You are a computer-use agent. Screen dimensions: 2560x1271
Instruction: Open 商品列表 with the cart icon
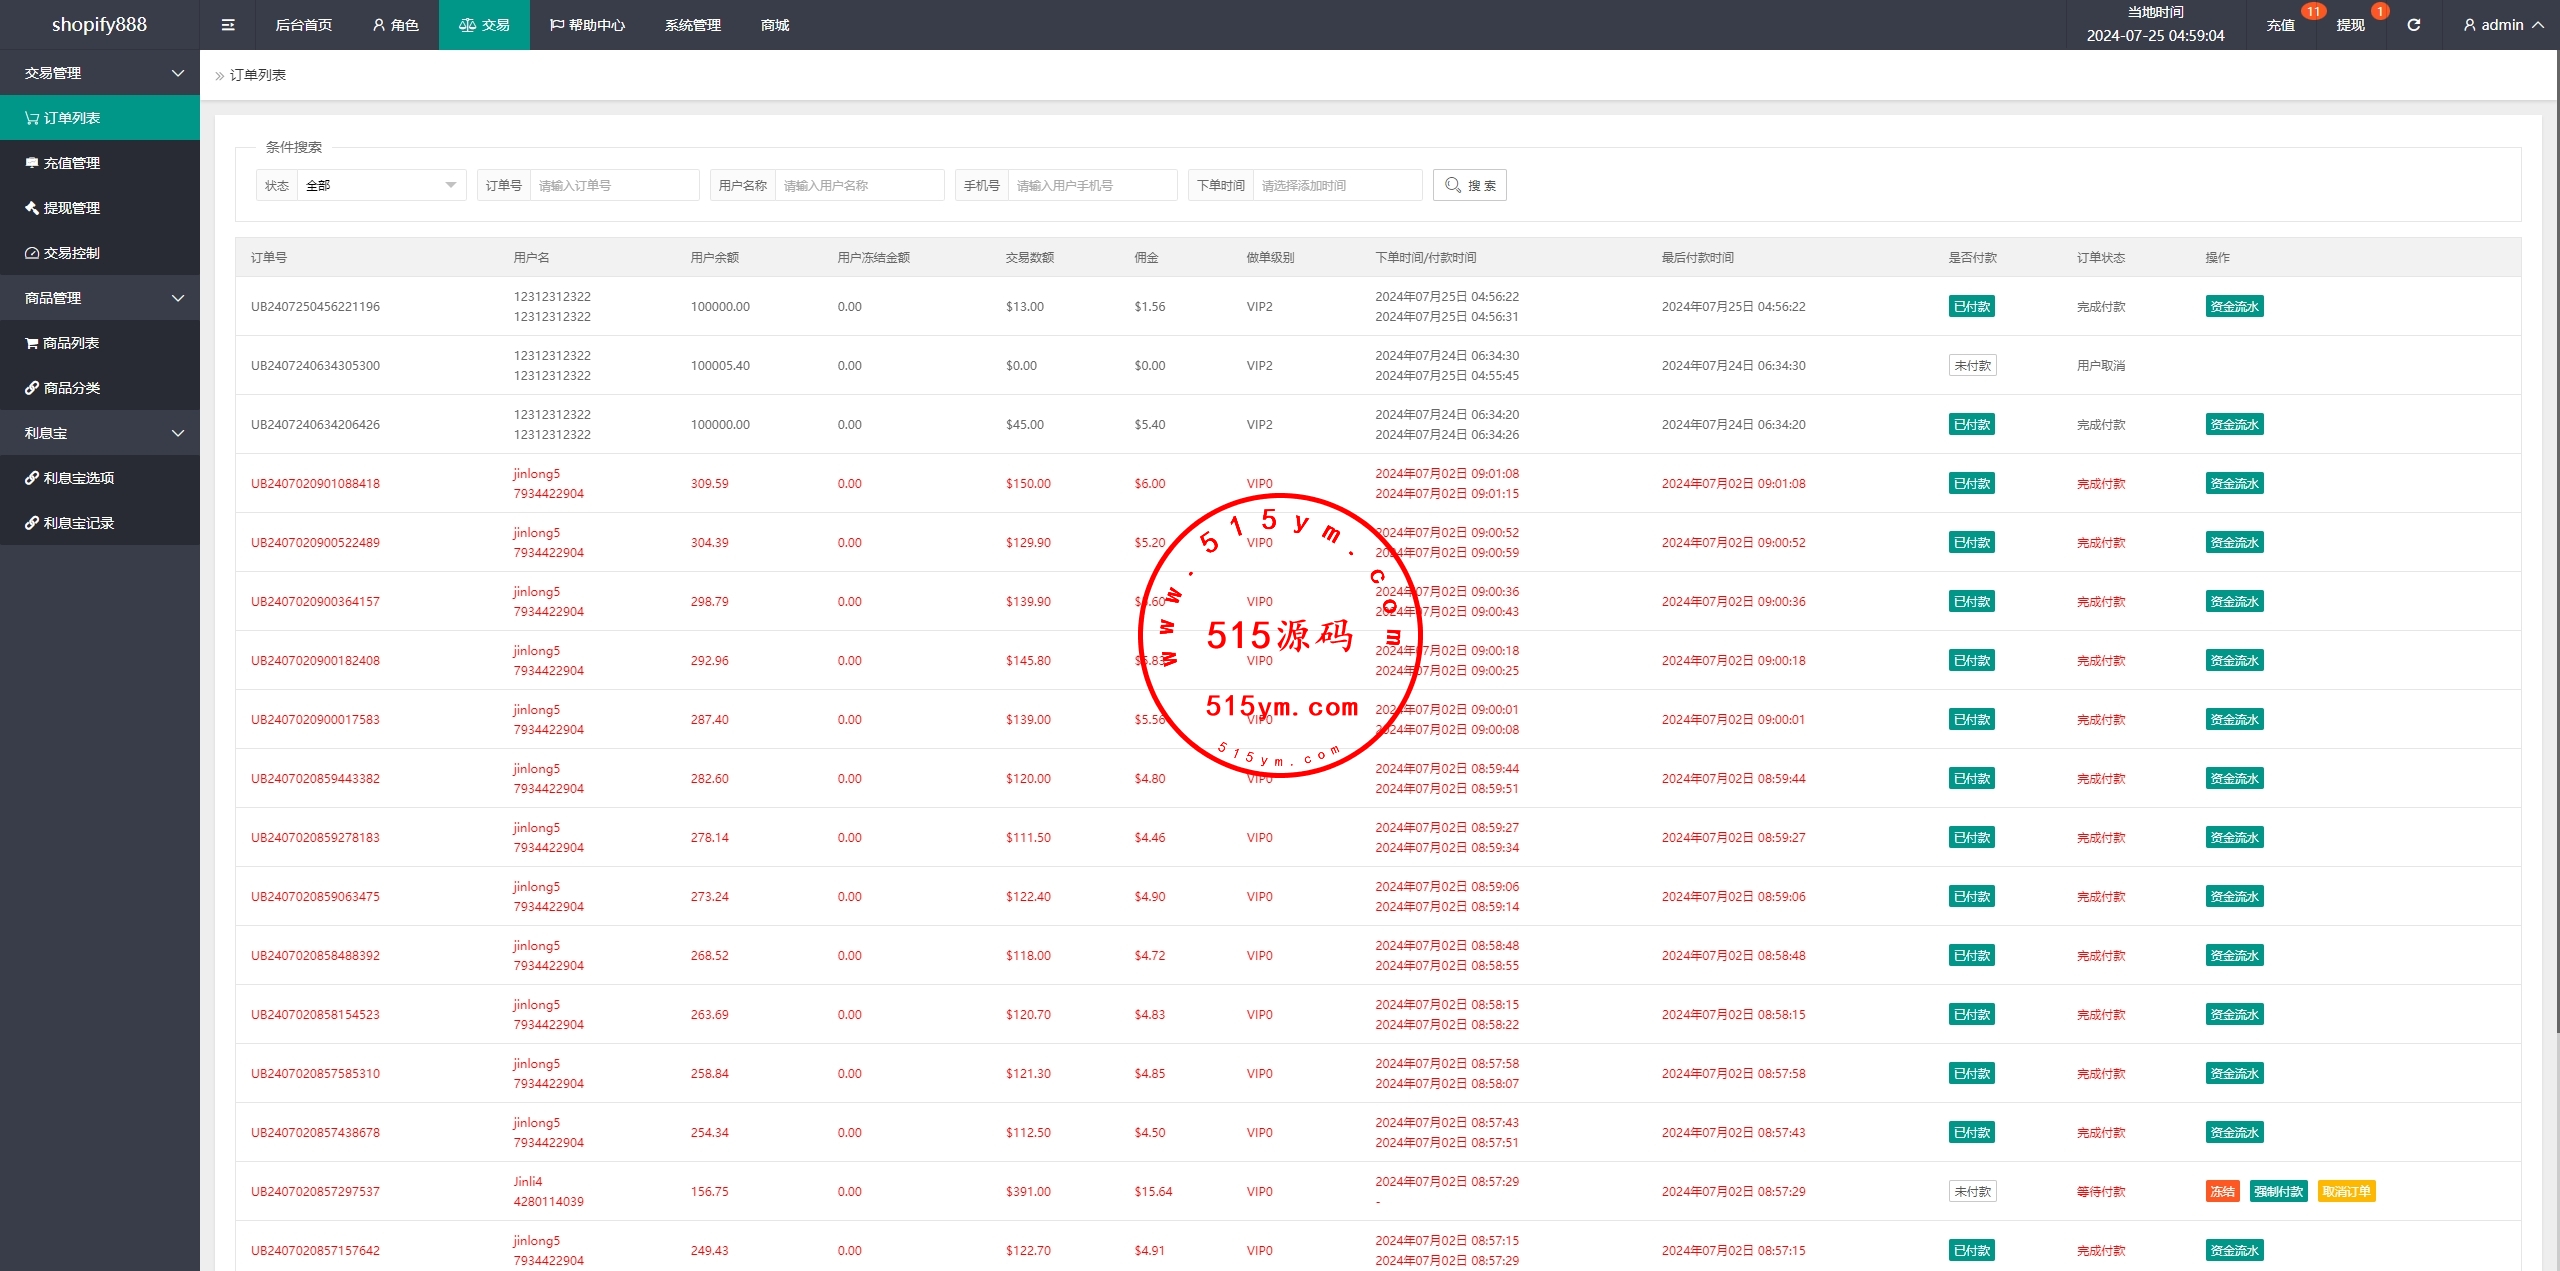pos(70,343)
